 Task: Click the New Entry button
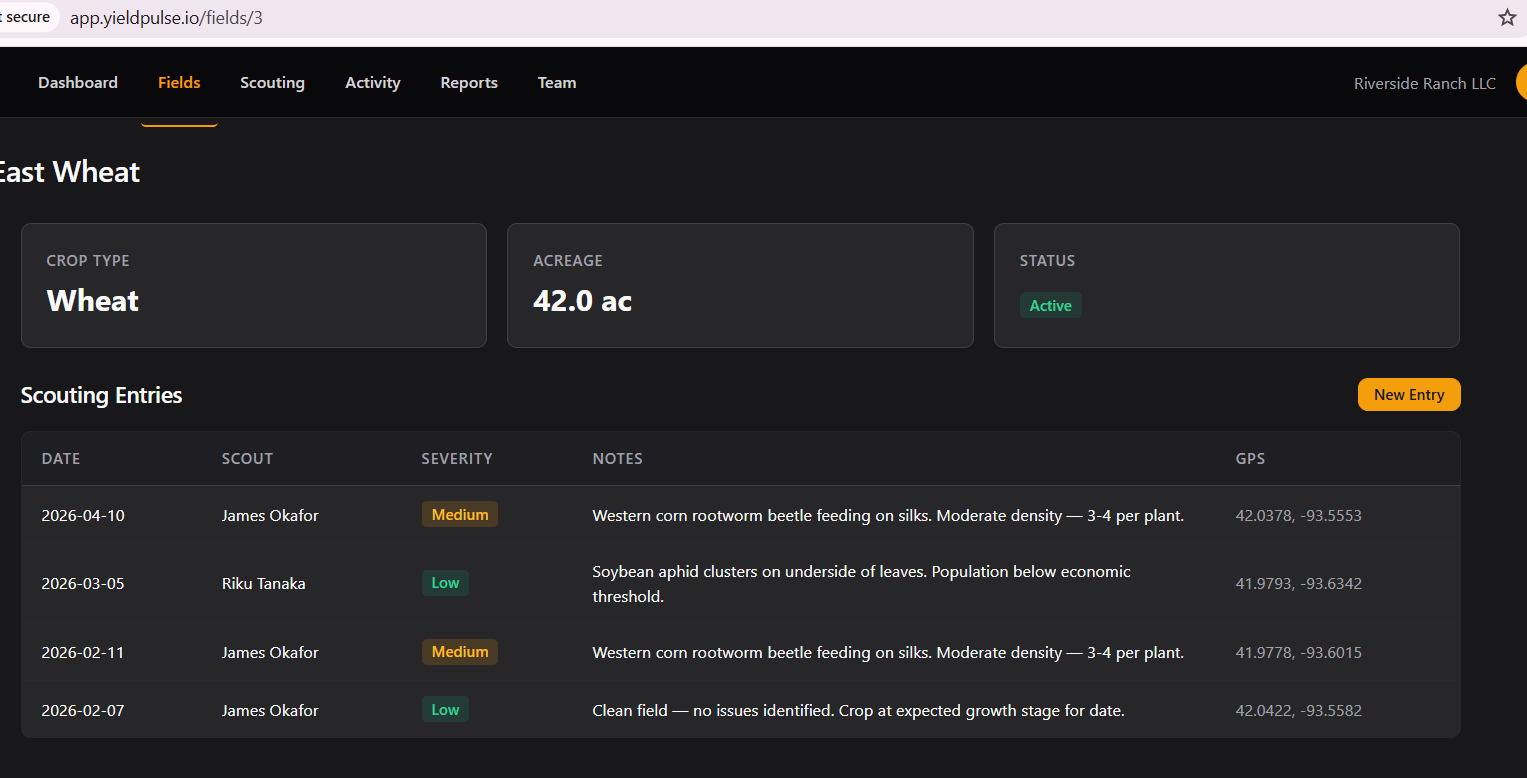click(x=1408, y=395)
